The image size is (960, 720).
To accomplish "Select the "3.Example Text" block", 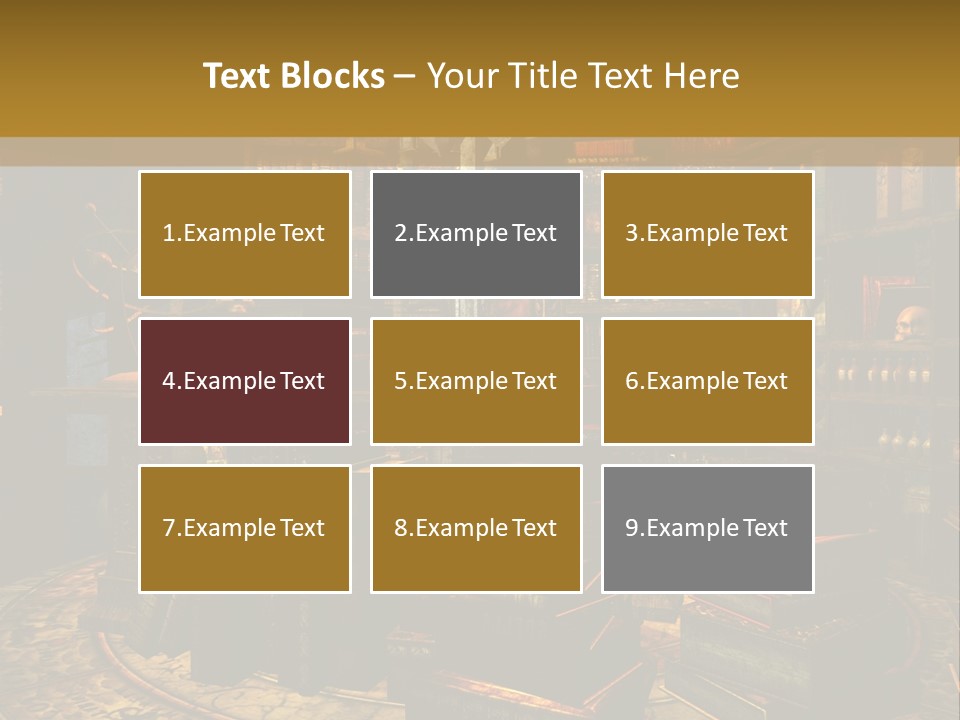I will click(x=707, y=234).
